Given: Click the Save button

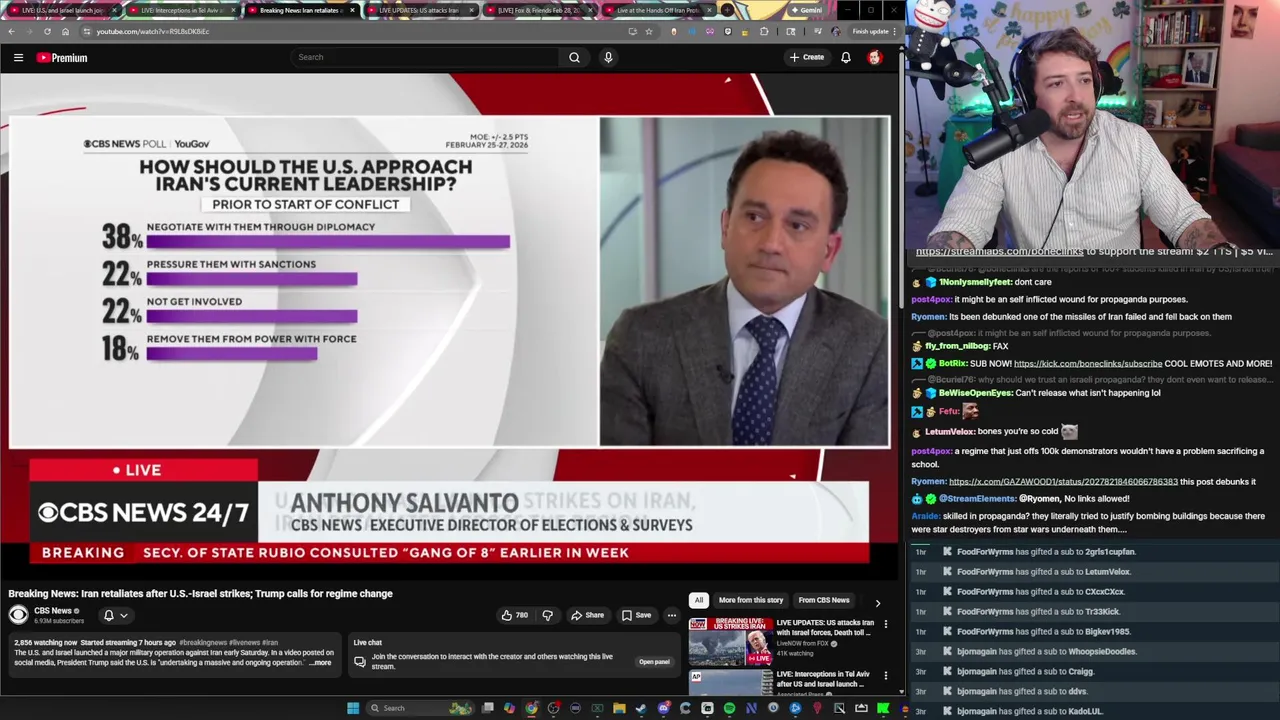Looking at the screenshot, I should pos(636,615).
